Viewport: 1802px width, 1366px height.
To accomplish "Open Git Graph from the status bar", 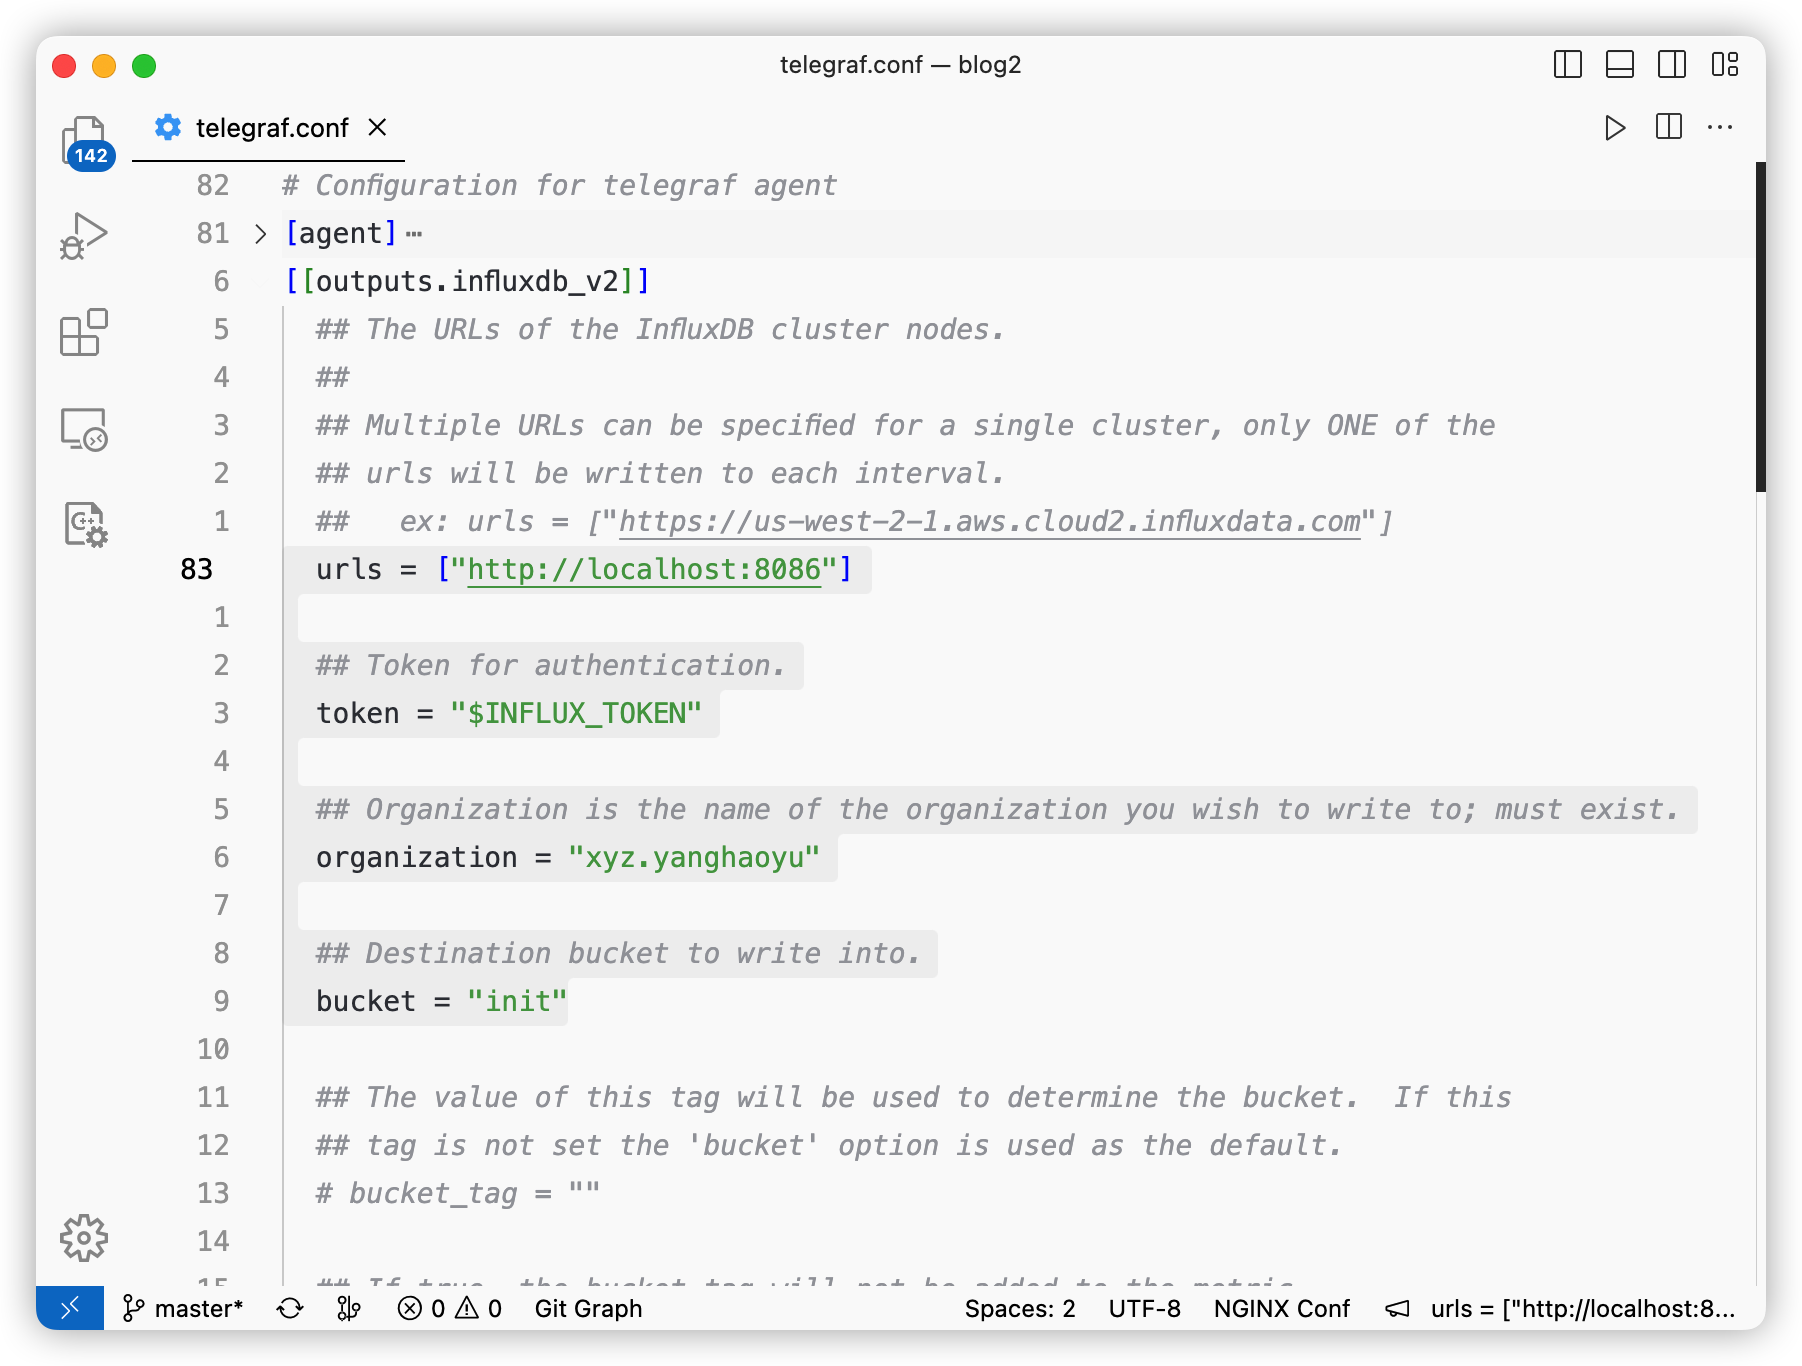I will tap(588, 1308).
